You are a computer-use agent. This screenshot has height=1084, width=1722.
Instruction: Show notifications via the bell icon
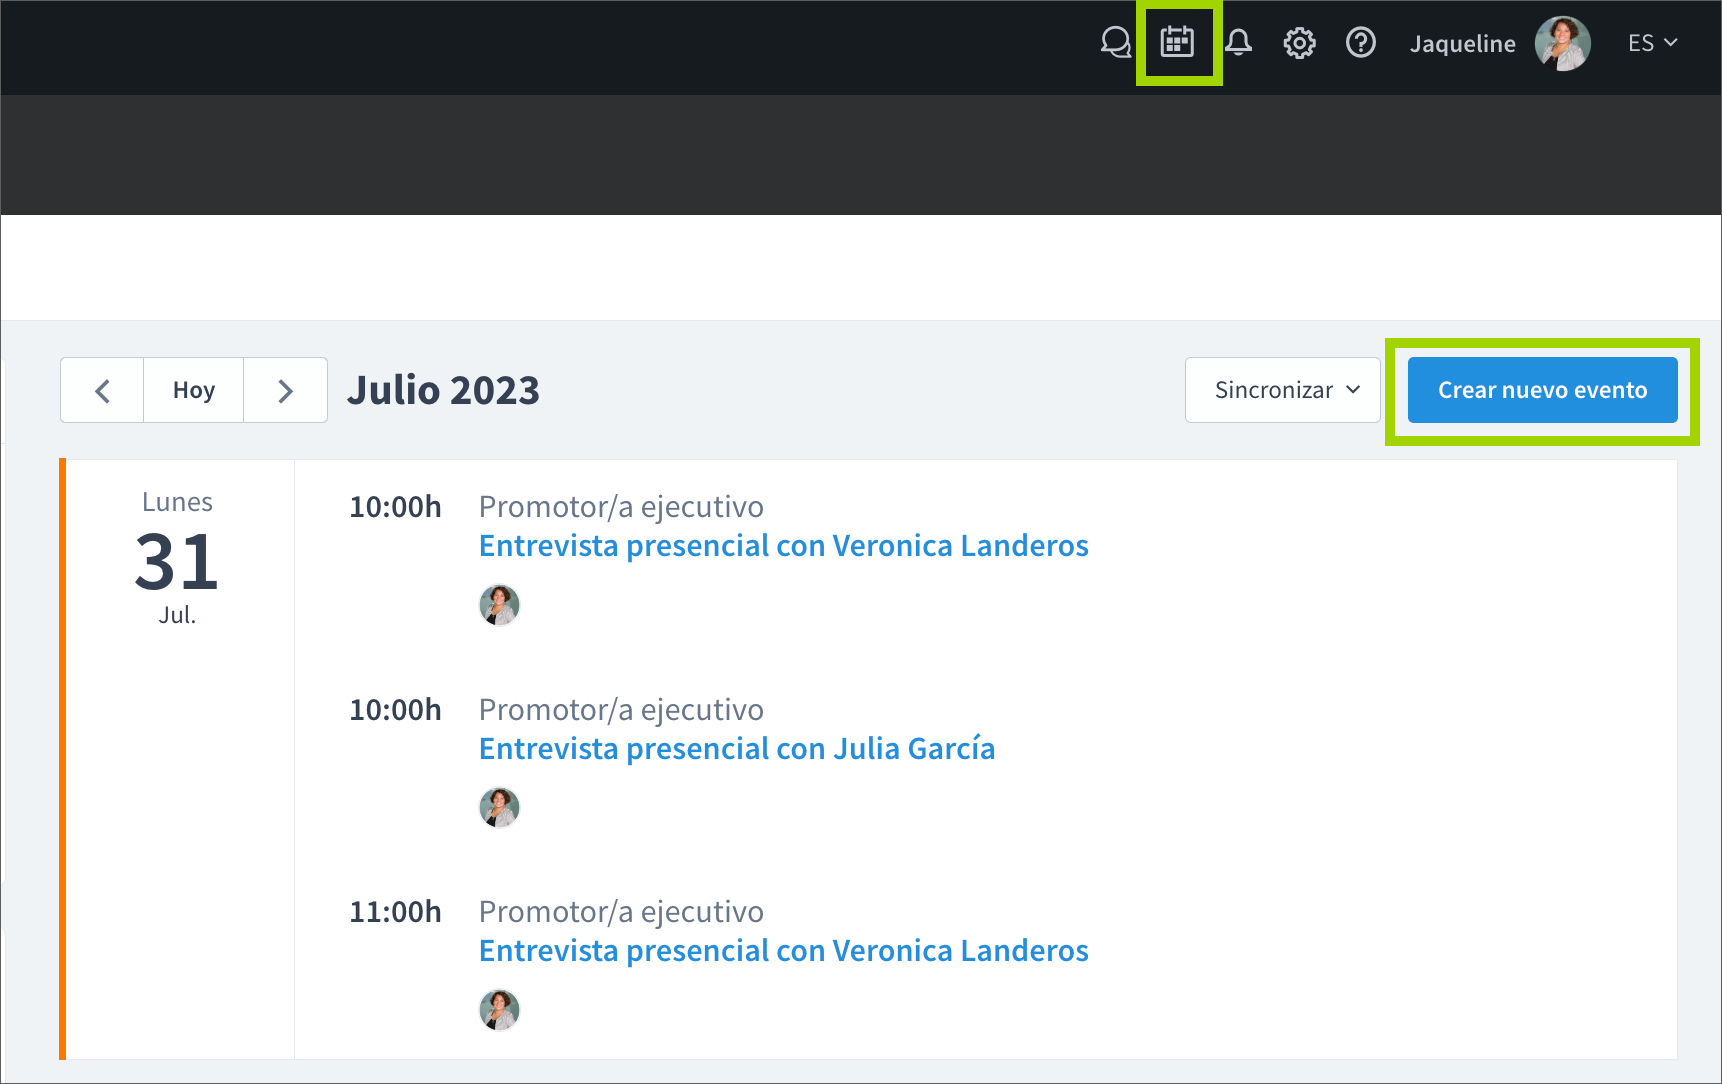click(x=1239, y=43)
